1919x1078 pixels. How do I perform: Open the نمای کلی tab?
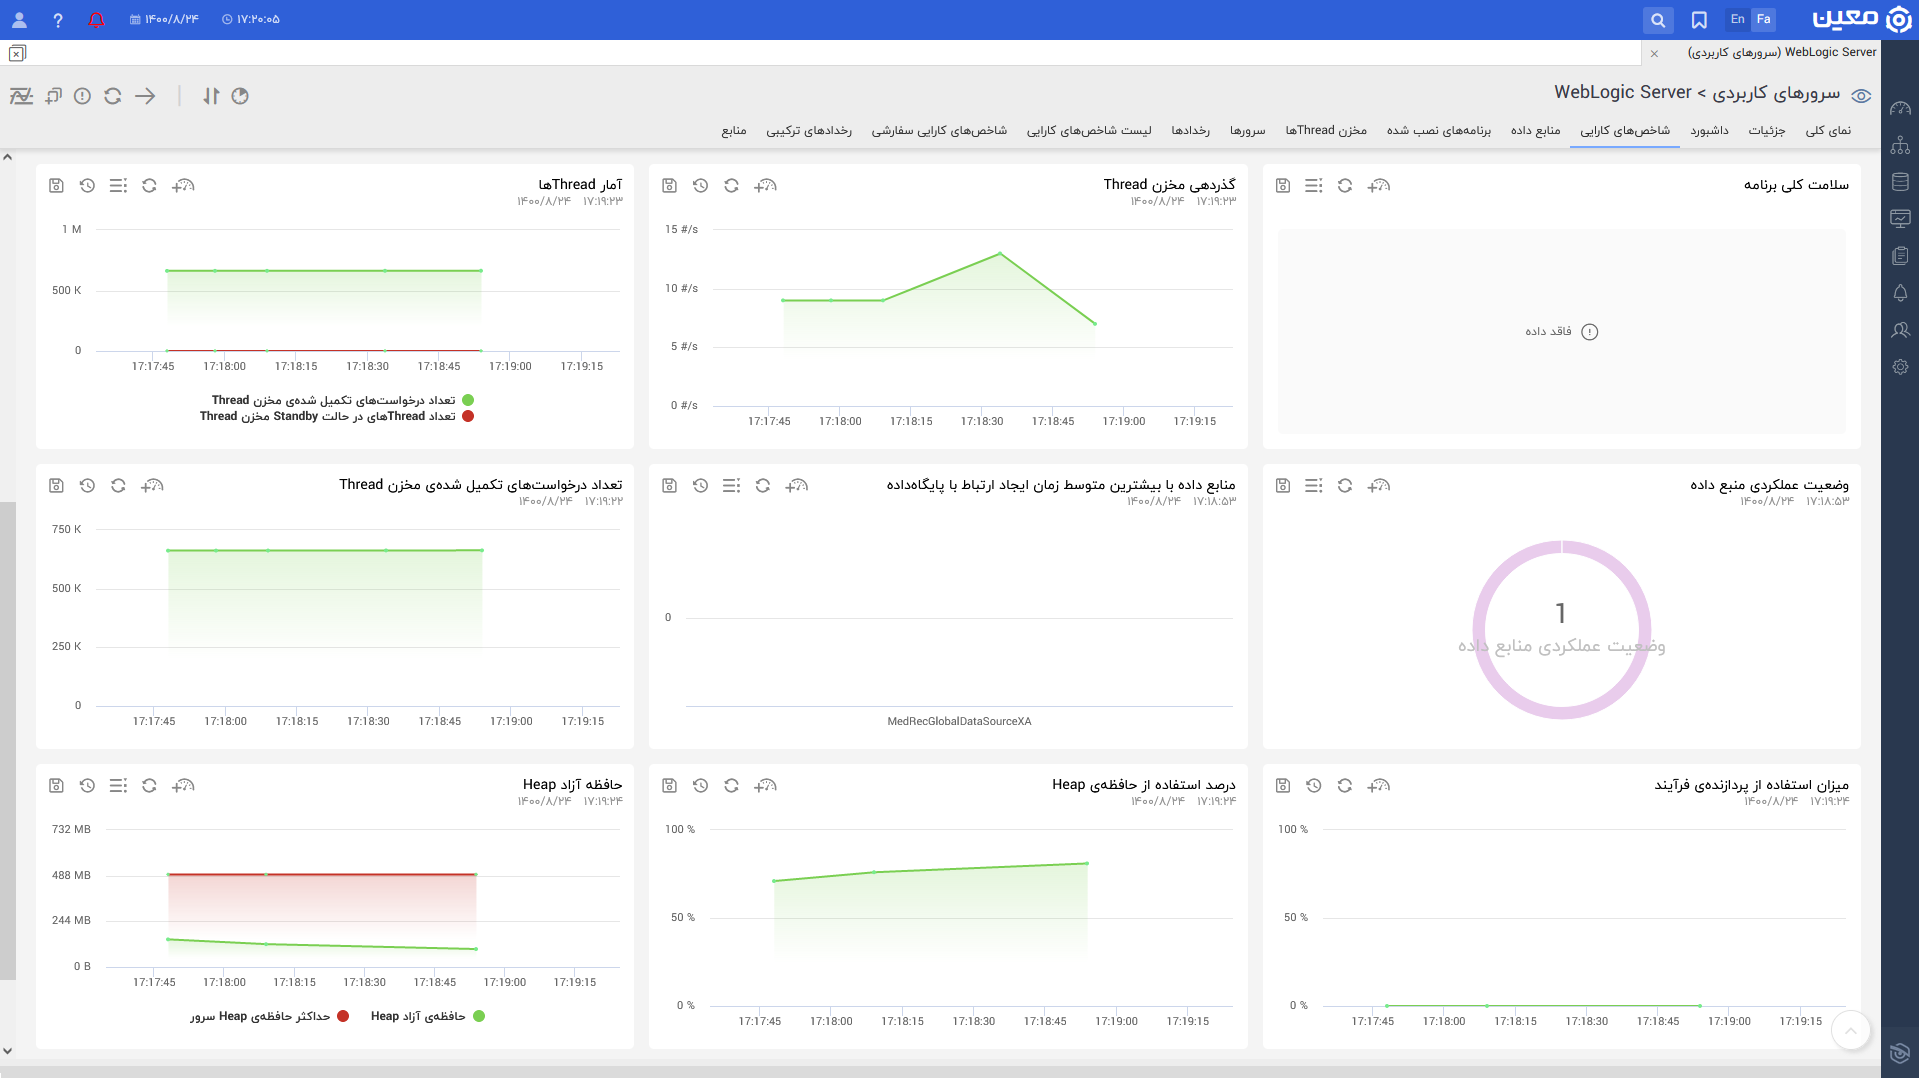coord(1828,131)
